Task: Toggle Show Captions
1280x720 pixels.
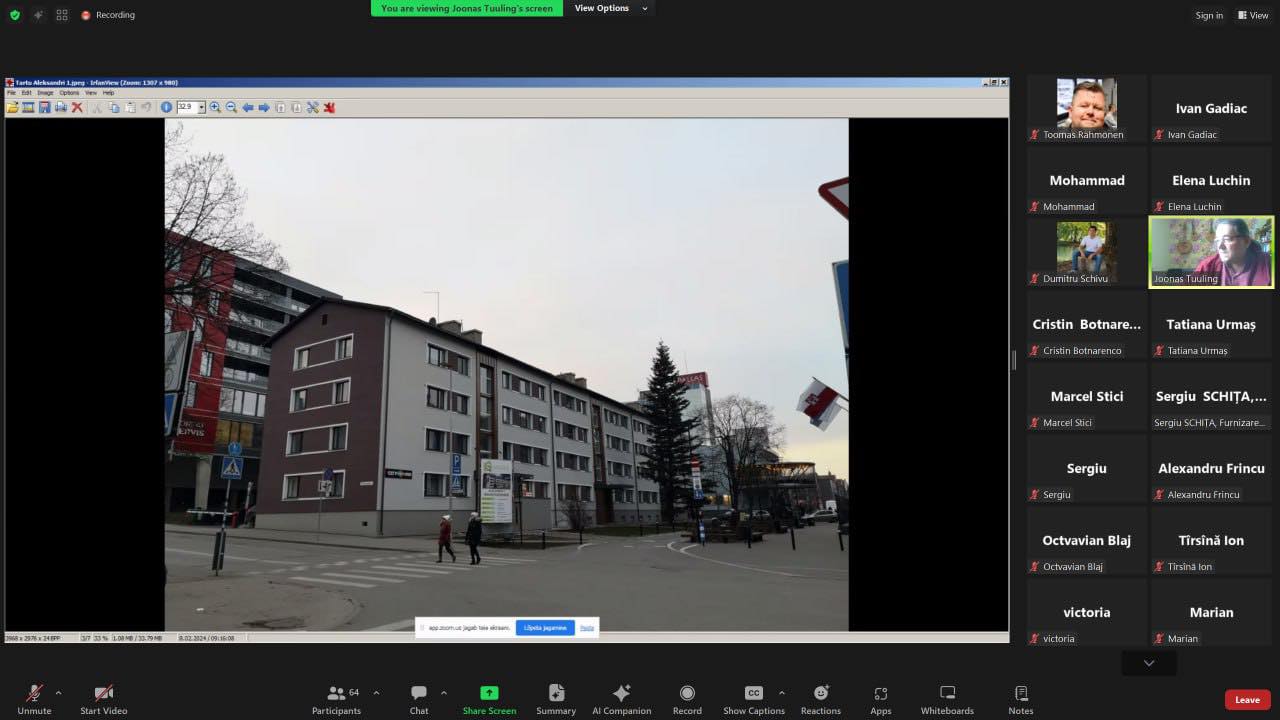Action: [x=754, y=699]
